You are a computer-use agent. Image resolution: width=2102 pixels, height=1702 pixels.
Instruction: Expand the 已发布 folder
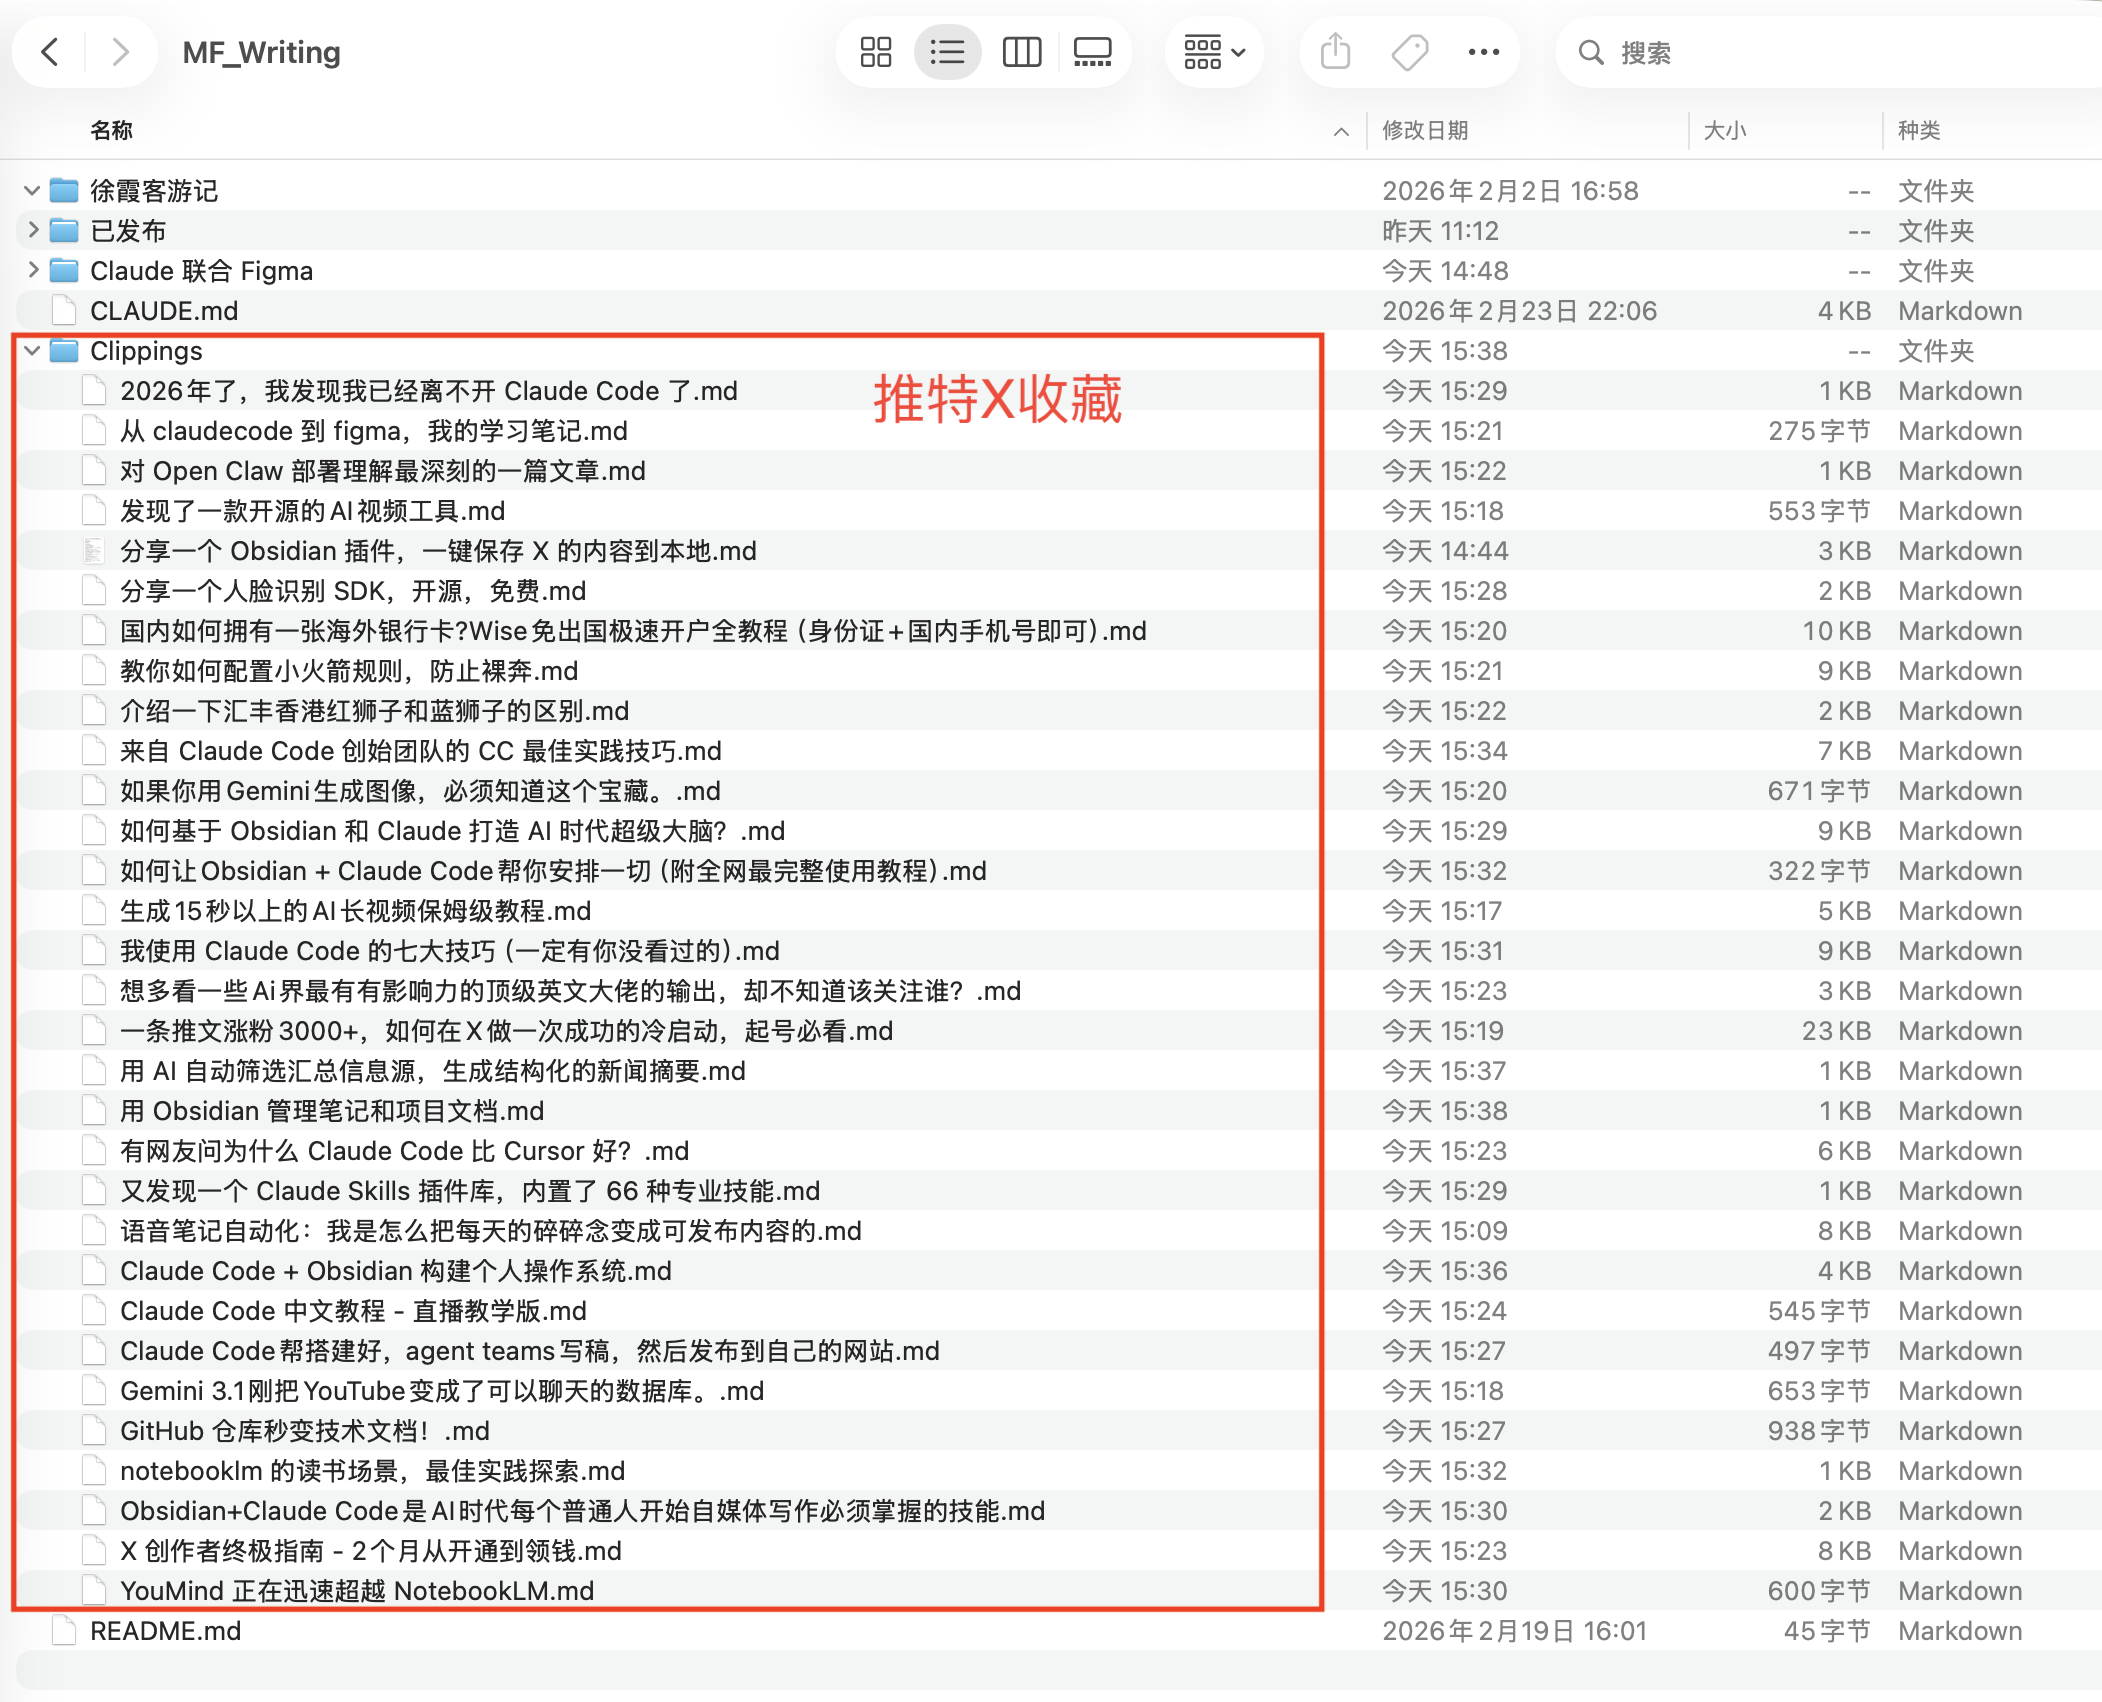coord(32,230)
